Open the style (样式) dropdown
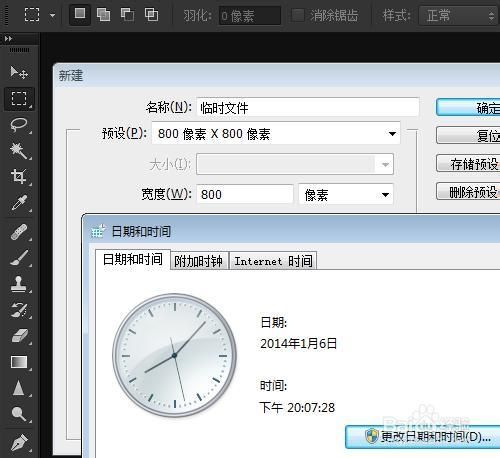 (x=458, y=16)
